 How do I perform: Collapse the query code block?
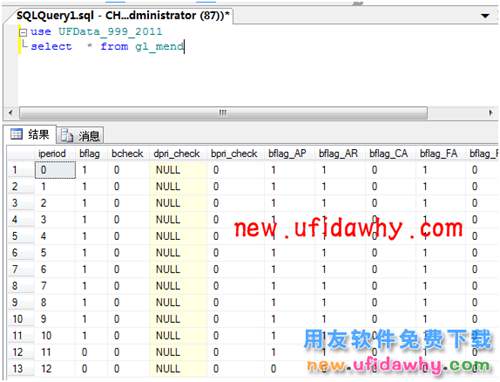(x=23, y=33)
